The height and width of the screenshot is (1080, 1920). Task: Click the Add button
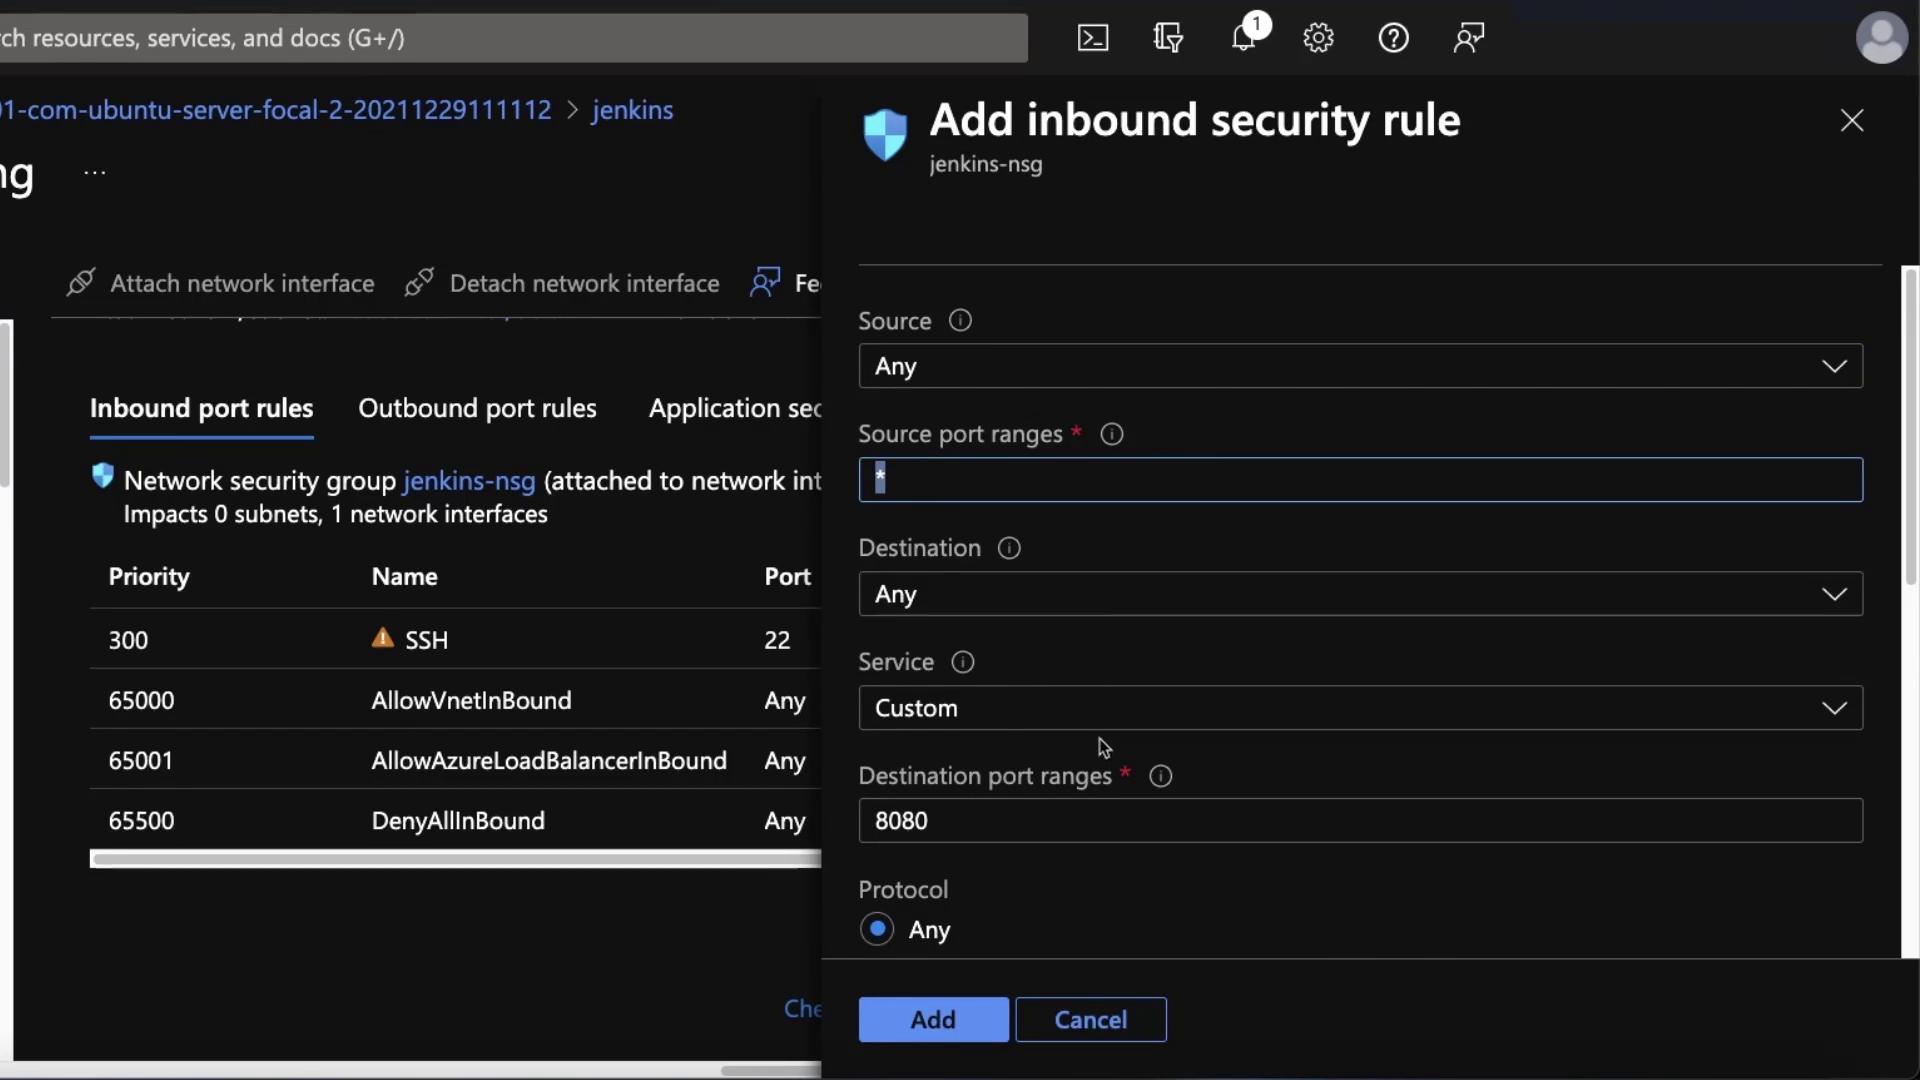point(933,1019)
